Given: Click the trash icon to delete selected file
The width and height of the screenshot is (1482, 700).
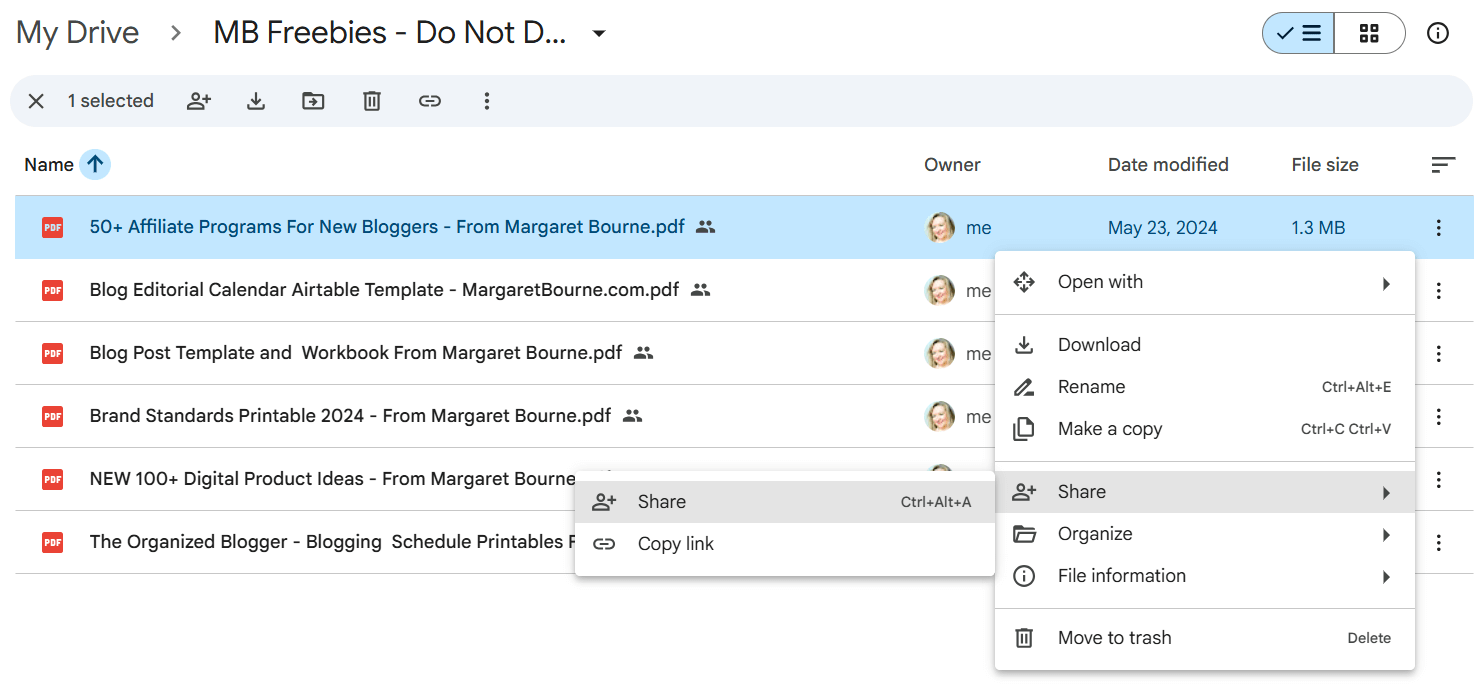Looking at the screenshot, I should tap(371, 101).
